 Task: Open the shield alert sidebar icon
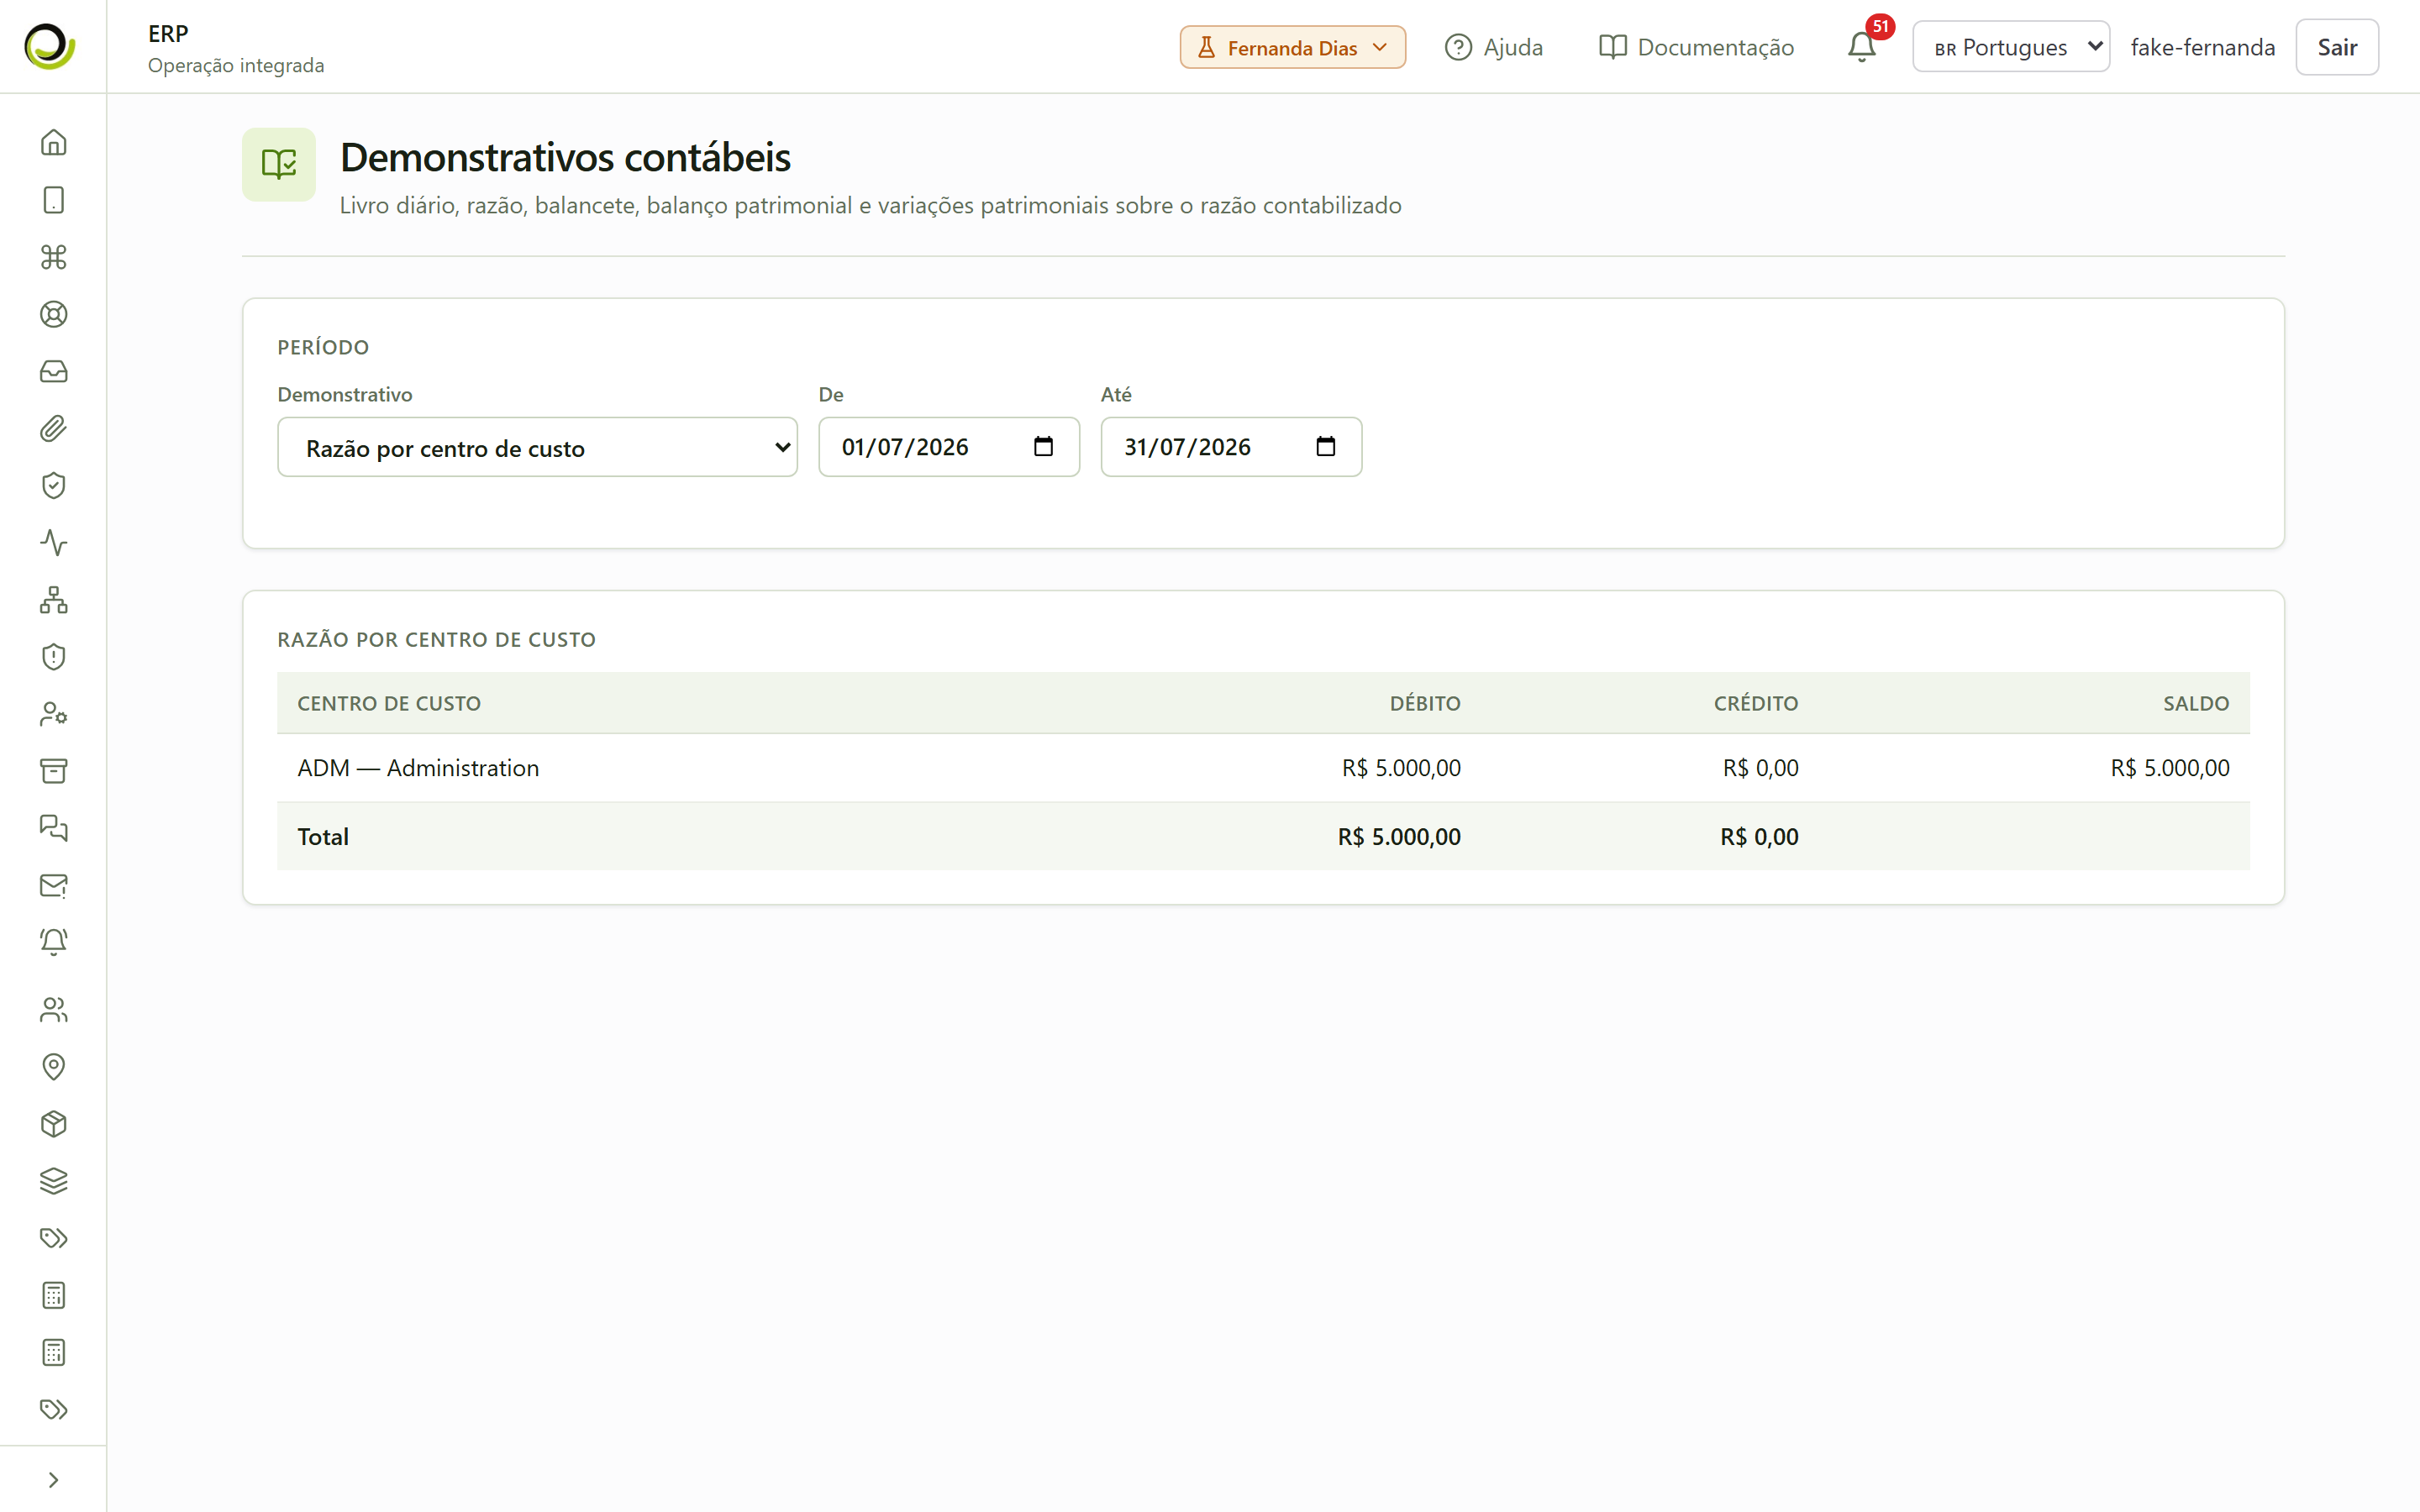pos(53,656)
